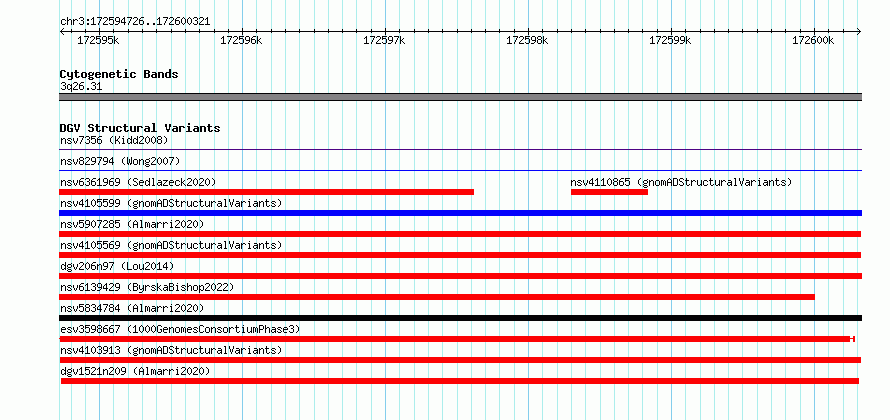The width and height of the screenshot is (890, 420).
Task: Click the thin blue line of nsv829794
Action: [460, 170]
